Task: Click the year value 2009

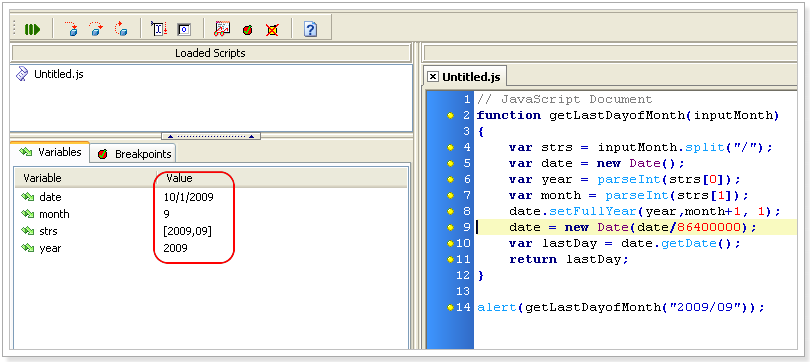Action: tap(175, 249)
